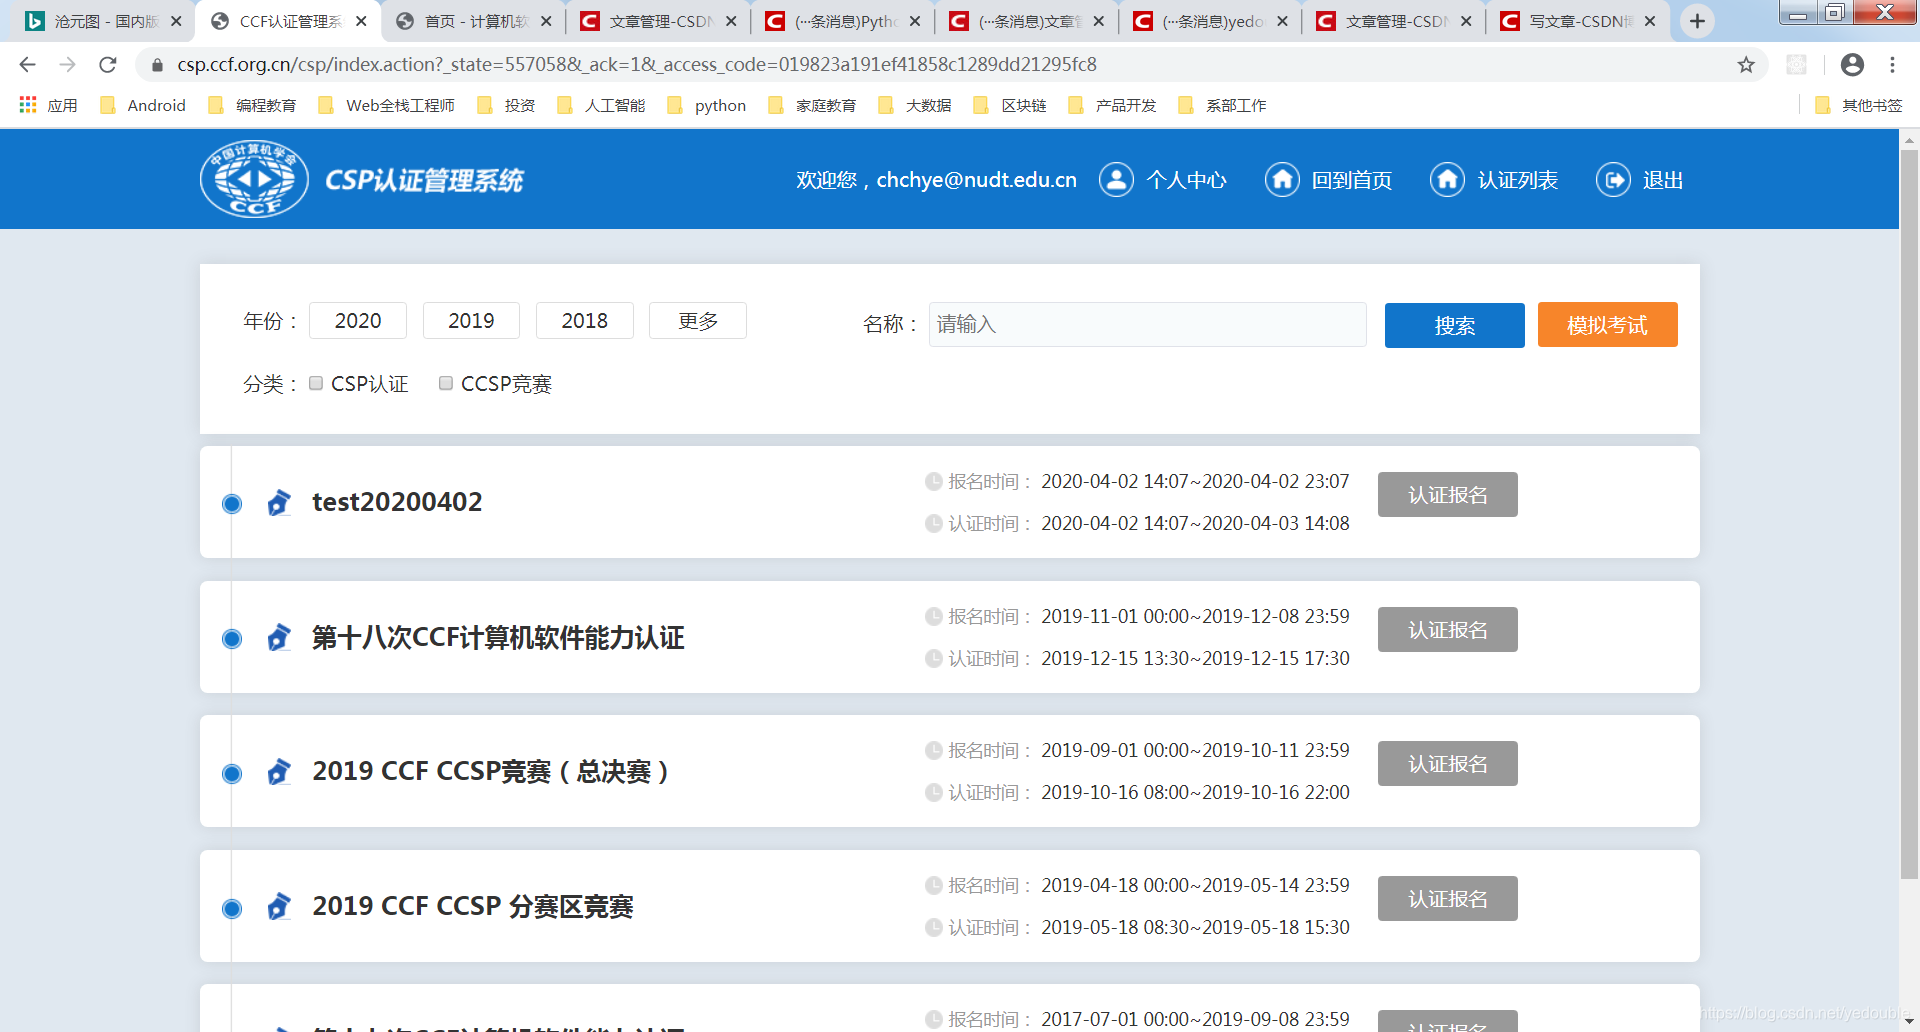This screenshot has height=1032, width=1920.
Task: Open the Chrome profile avatar menu
Action: click(x=1852, y=64)
